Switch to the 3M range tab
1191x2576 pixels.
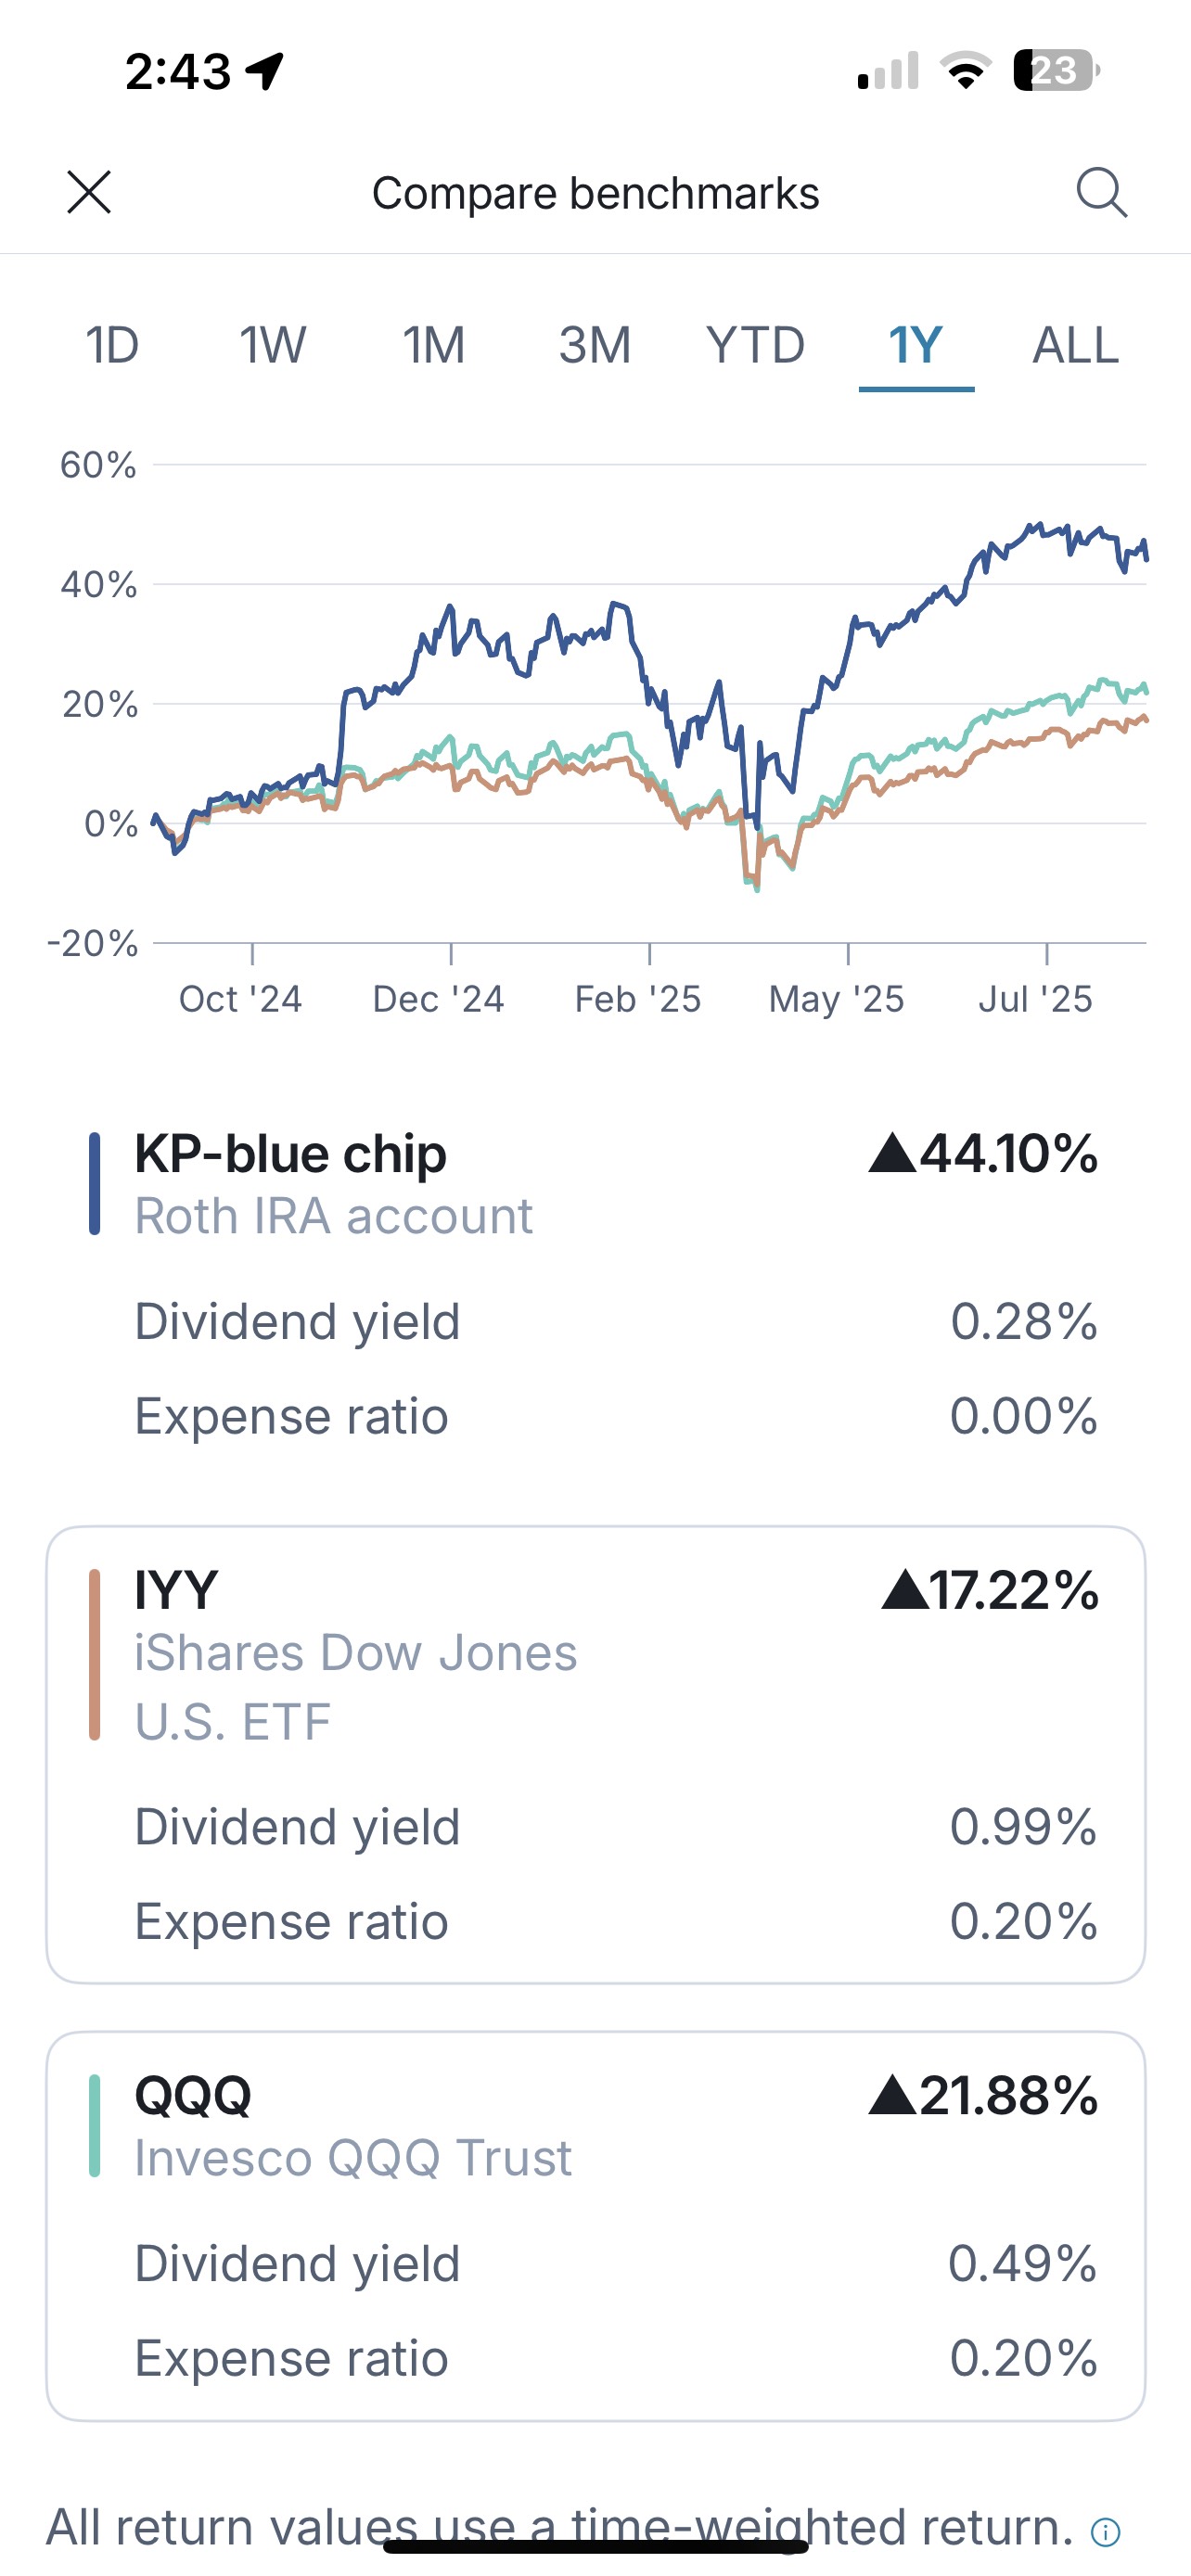594,346
